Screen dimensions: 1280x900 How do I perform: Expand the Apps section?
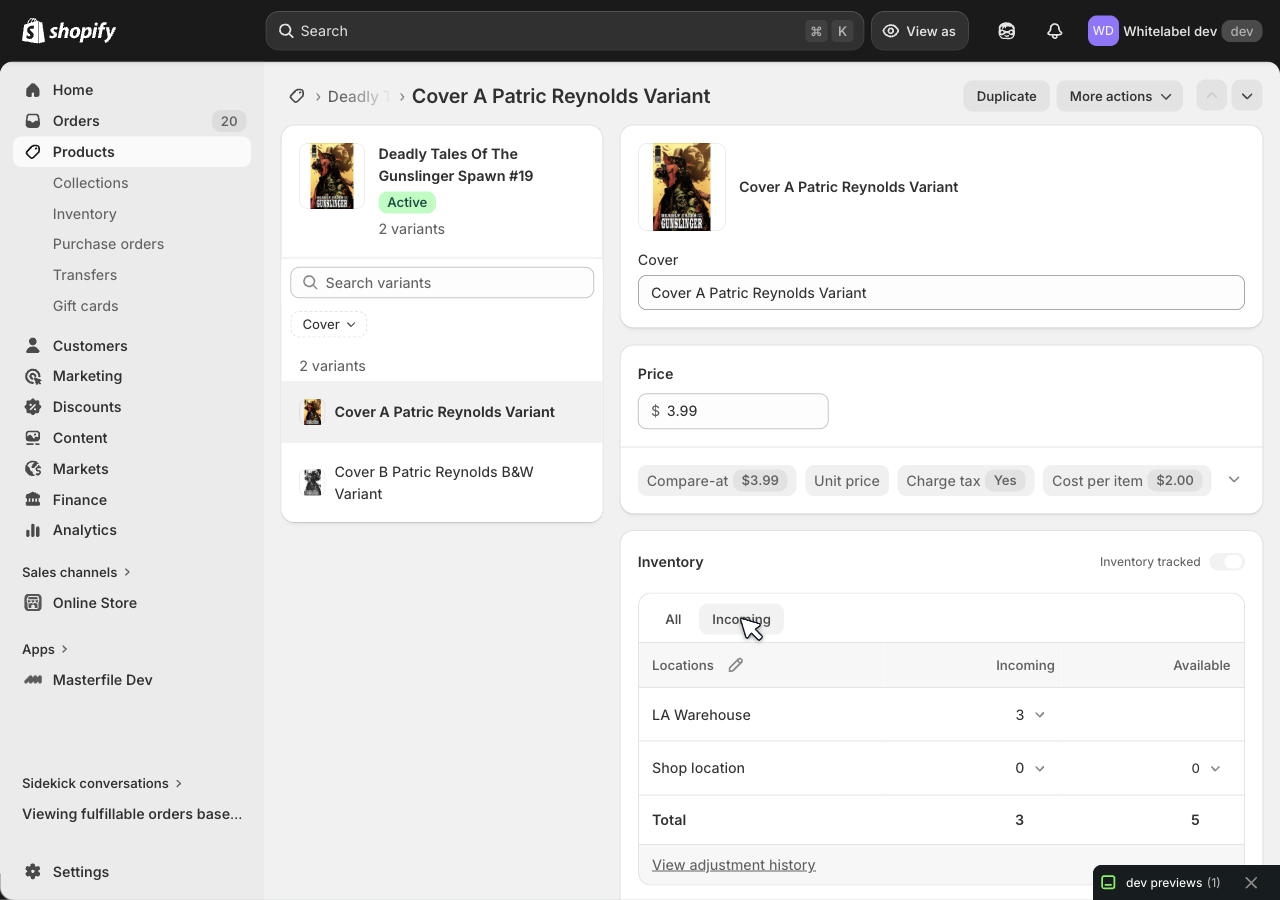click(45, 649)
